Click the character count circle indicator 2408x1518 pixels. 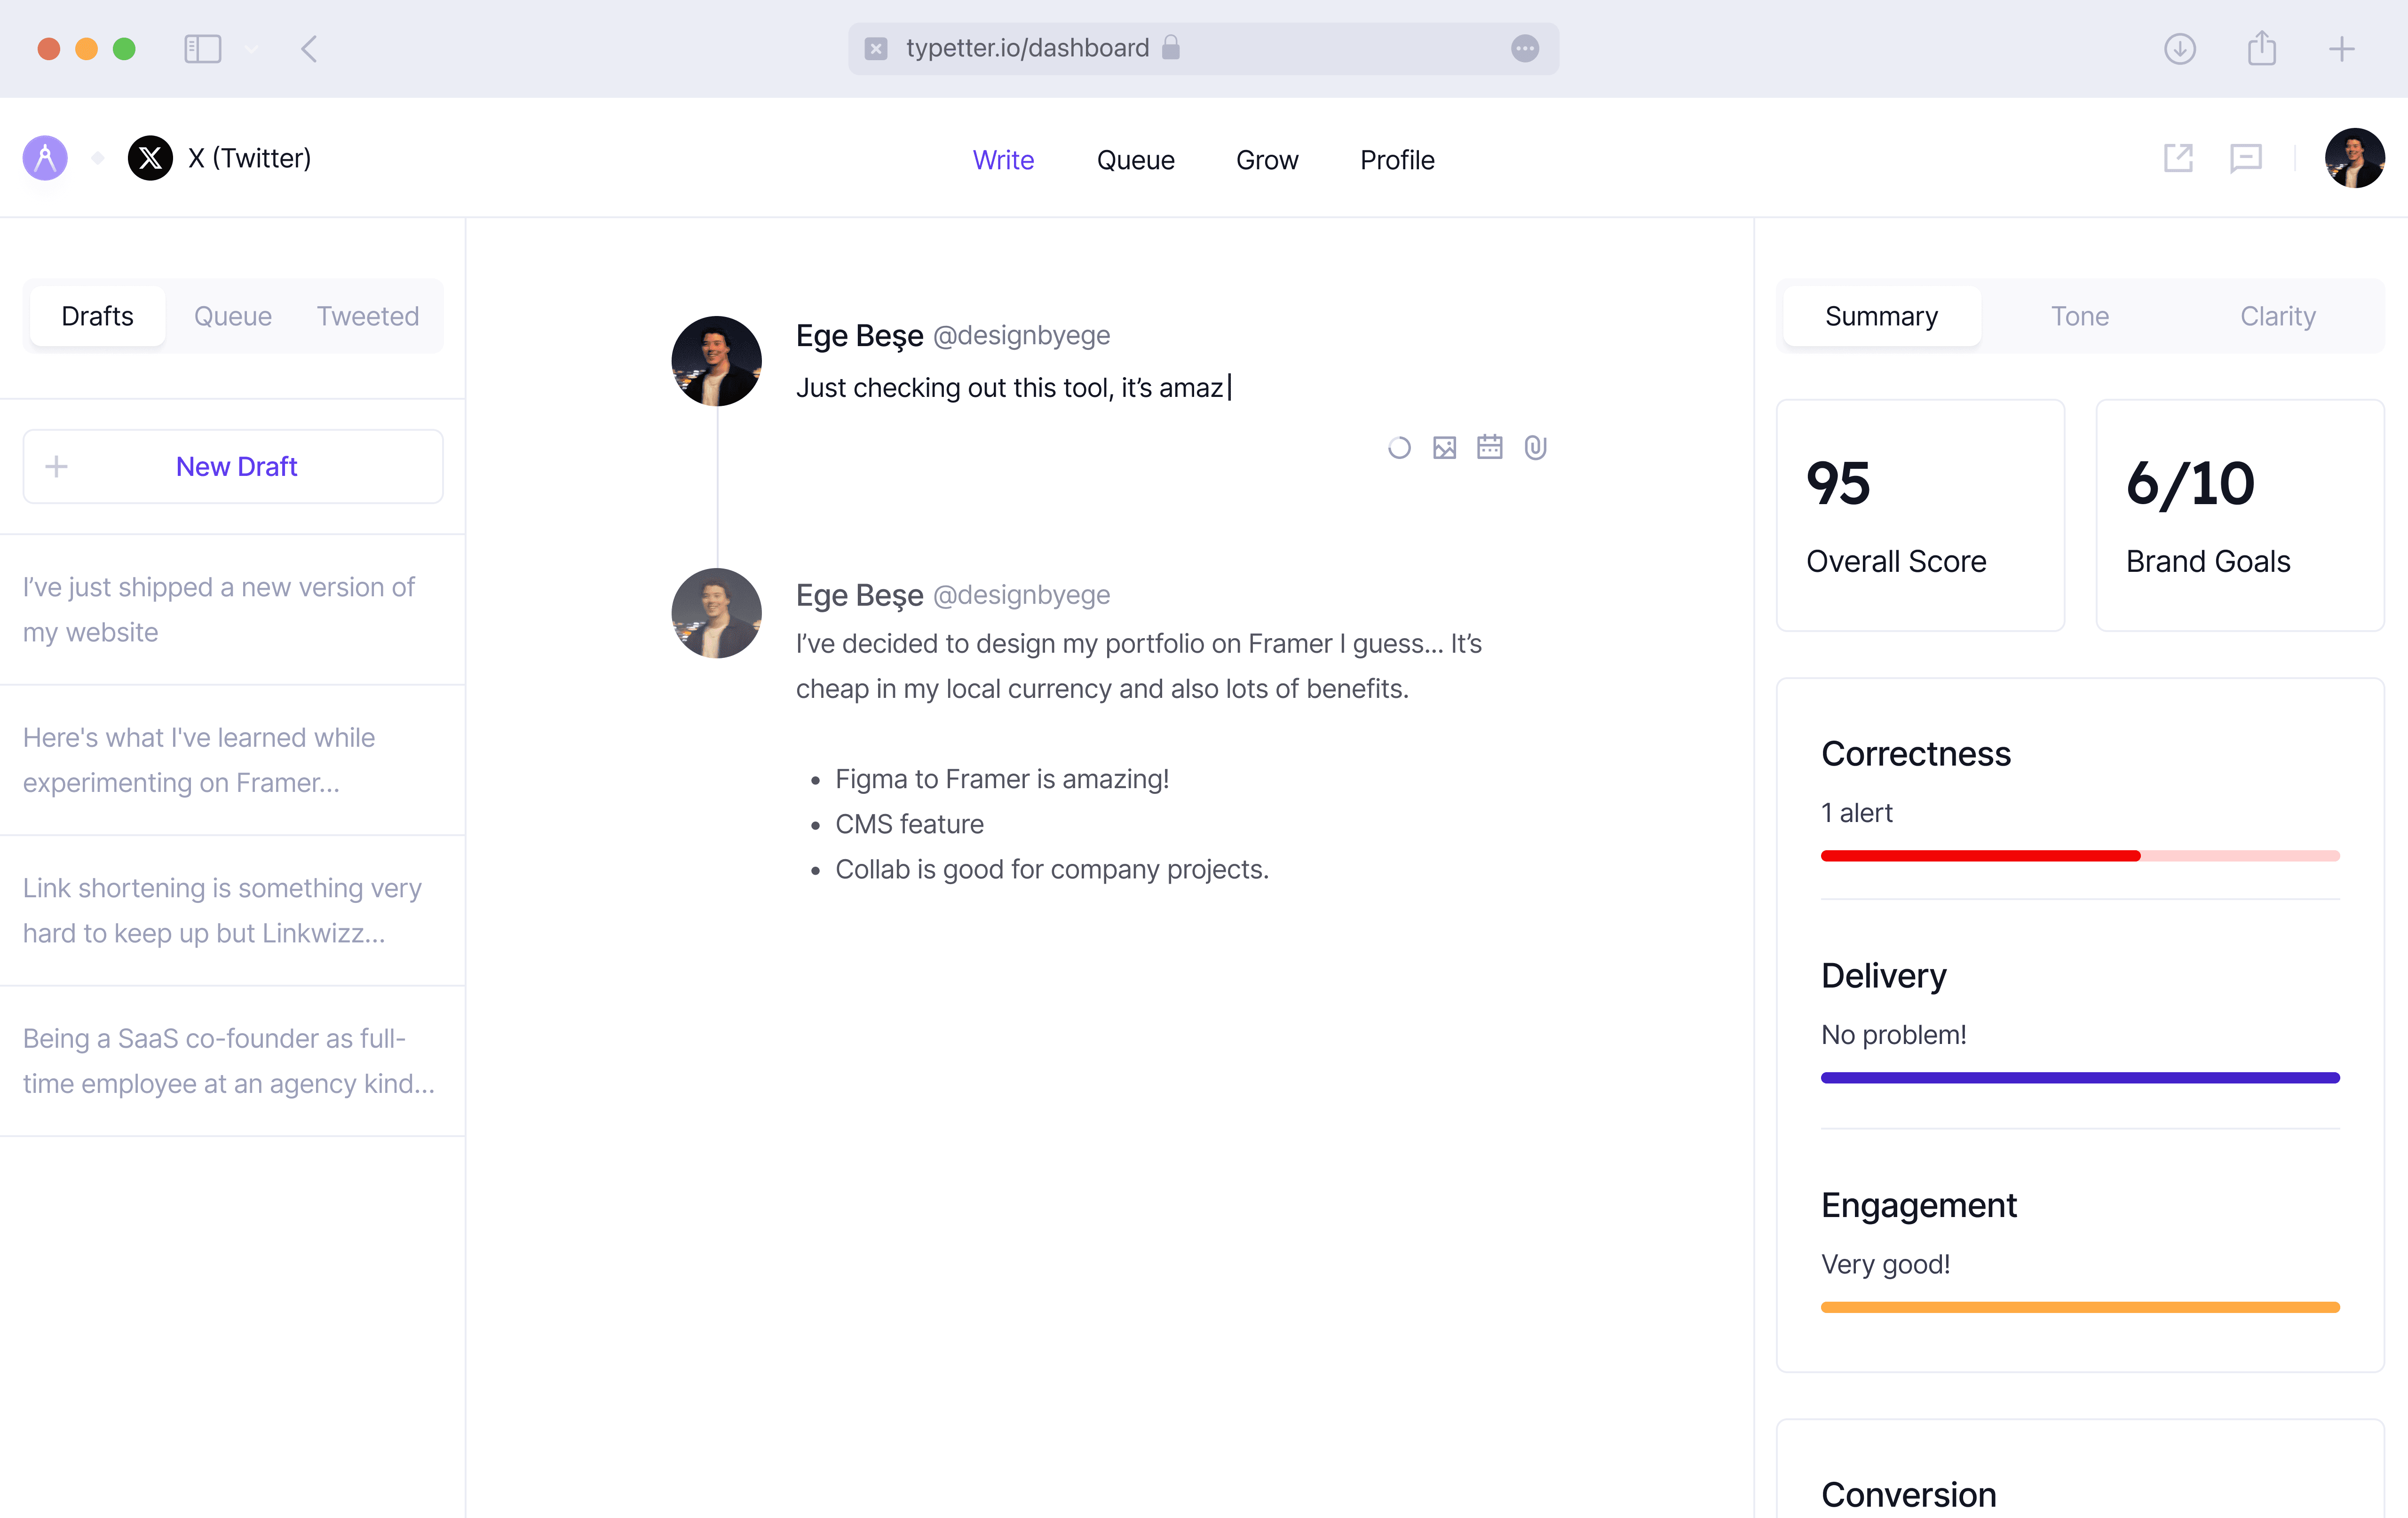(1399, 447)
